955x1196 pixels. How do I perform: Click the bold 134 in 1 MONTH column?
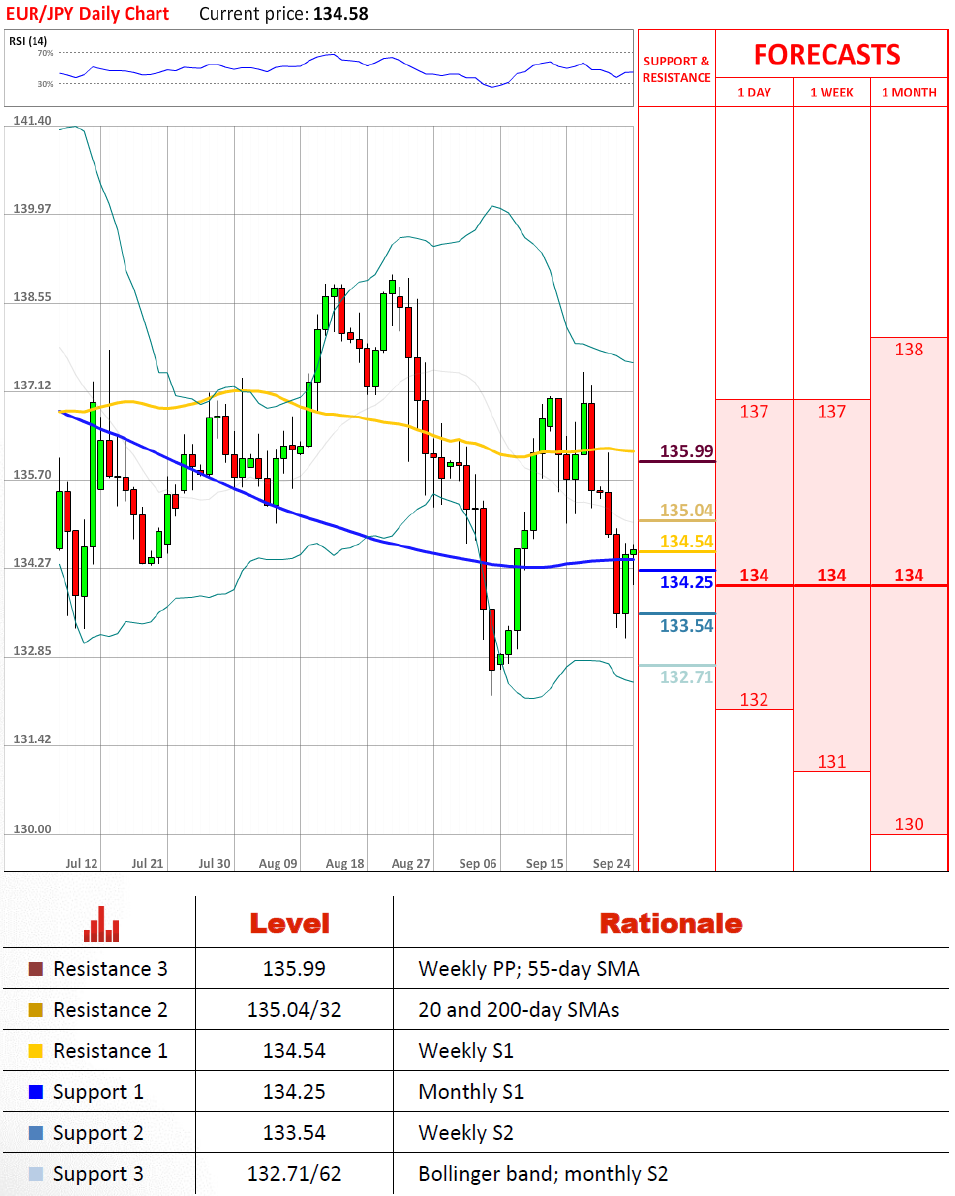[909, 575]
